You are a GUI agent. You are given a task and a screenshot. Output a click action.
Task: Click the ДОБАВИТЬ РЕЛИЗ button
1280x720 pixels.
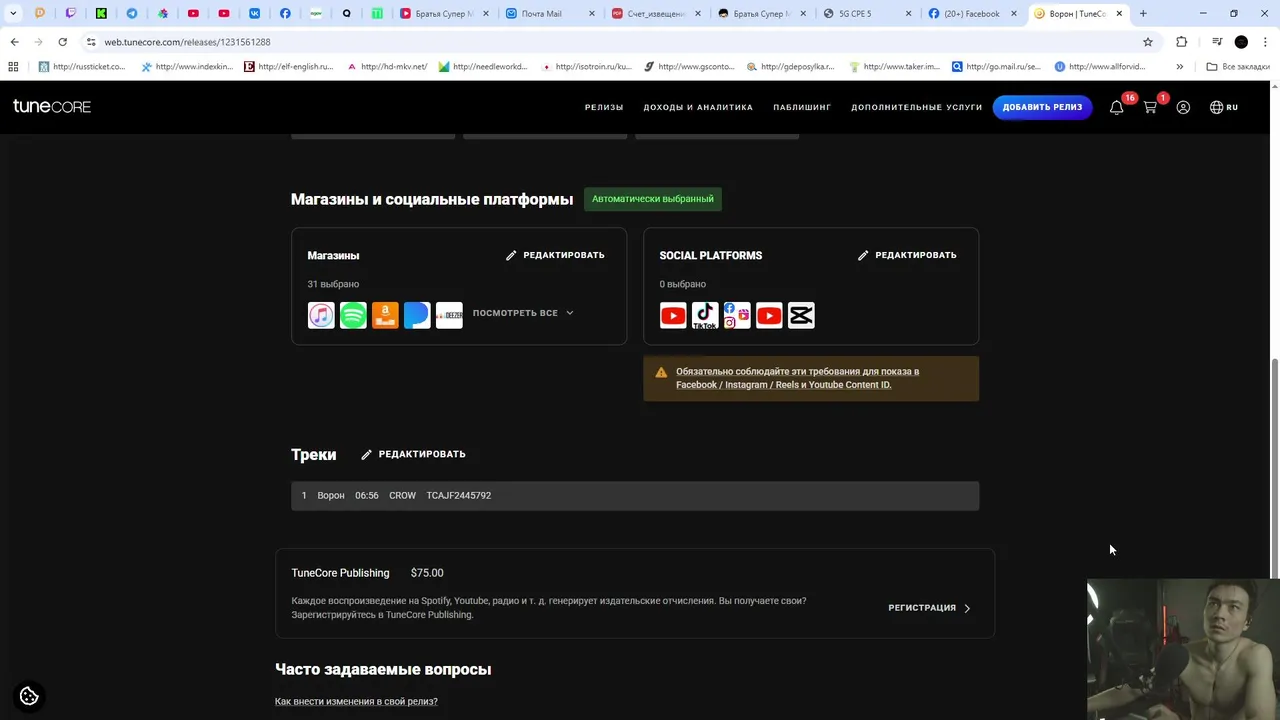coord(1042,107)
